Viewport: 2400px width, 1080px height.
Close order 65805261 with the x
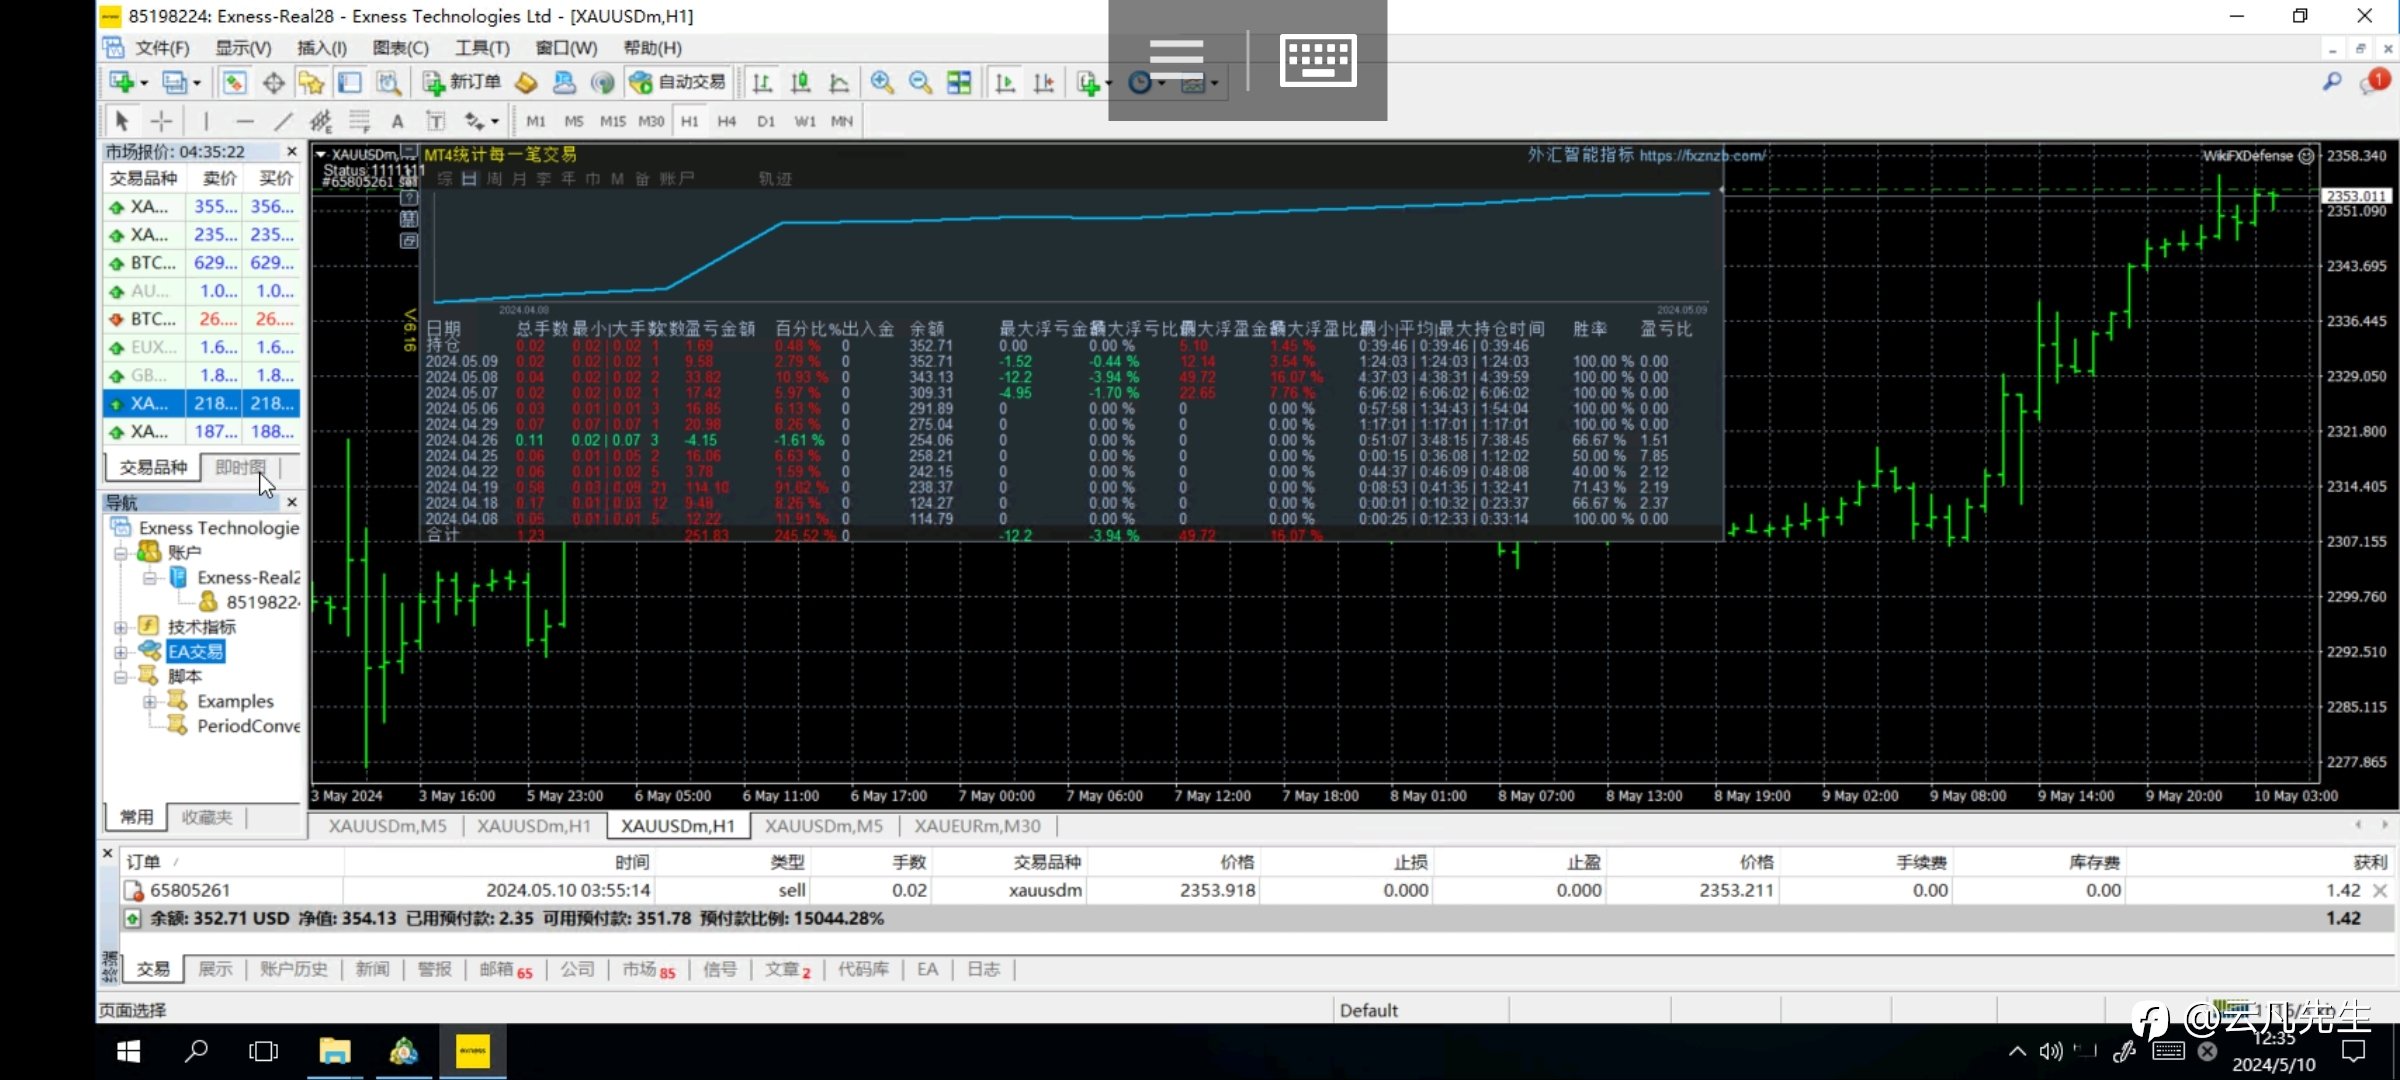[2380, 890]
